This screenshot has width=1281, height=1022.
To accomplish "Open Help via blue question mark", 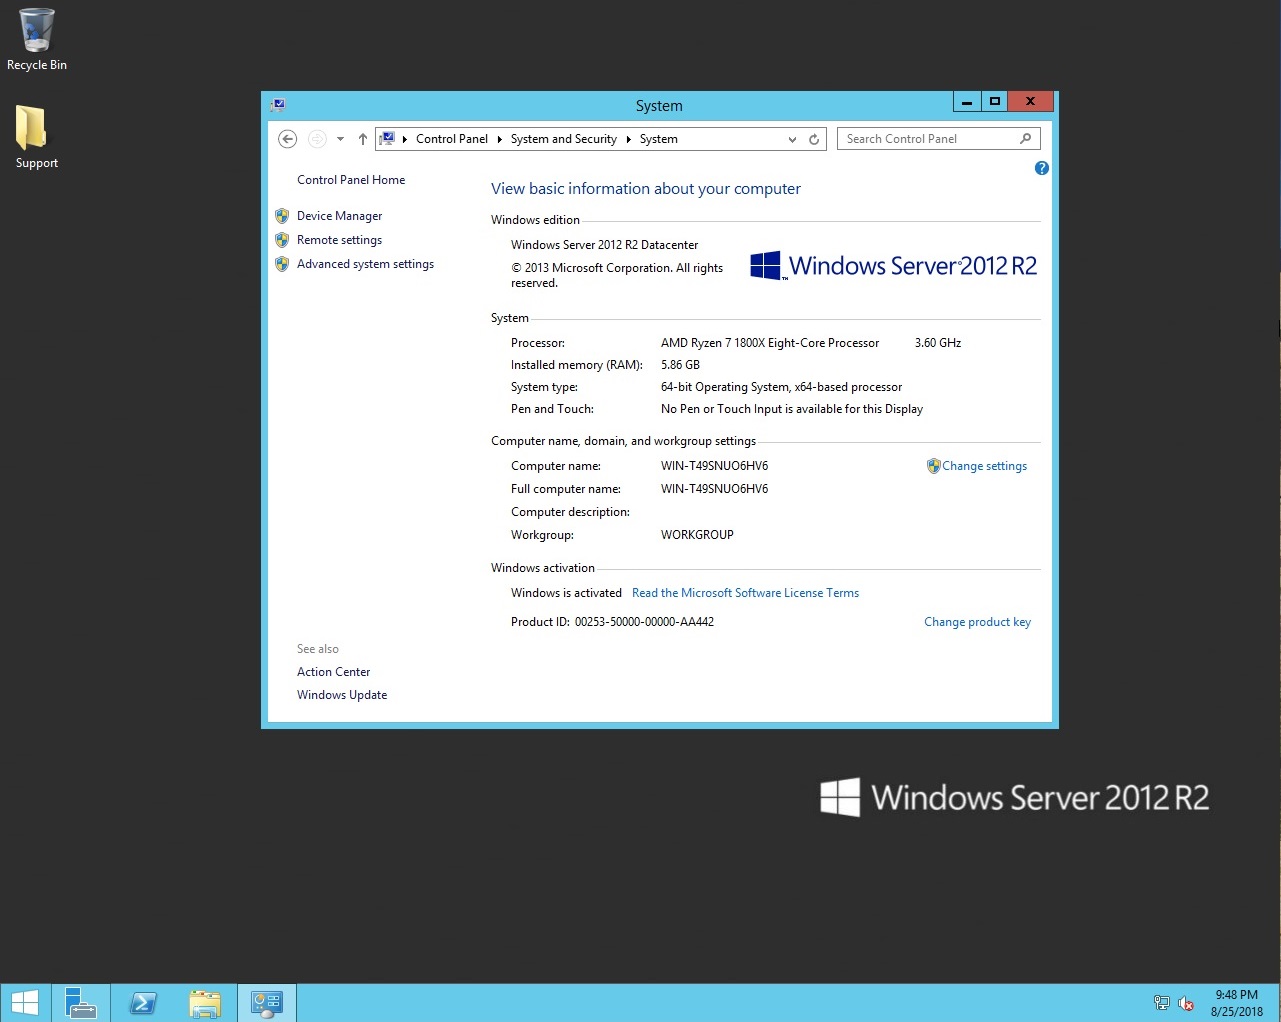I will point(1041,168).
